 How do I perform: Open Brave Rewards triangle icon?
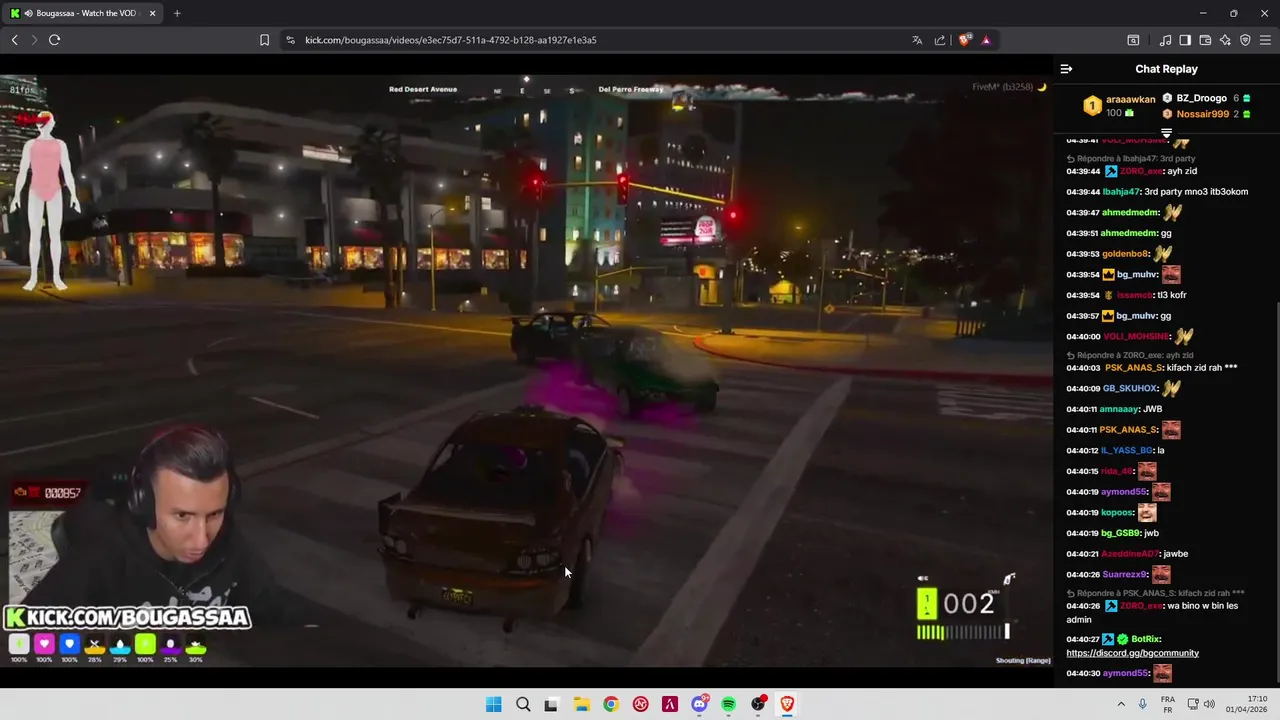986,40
